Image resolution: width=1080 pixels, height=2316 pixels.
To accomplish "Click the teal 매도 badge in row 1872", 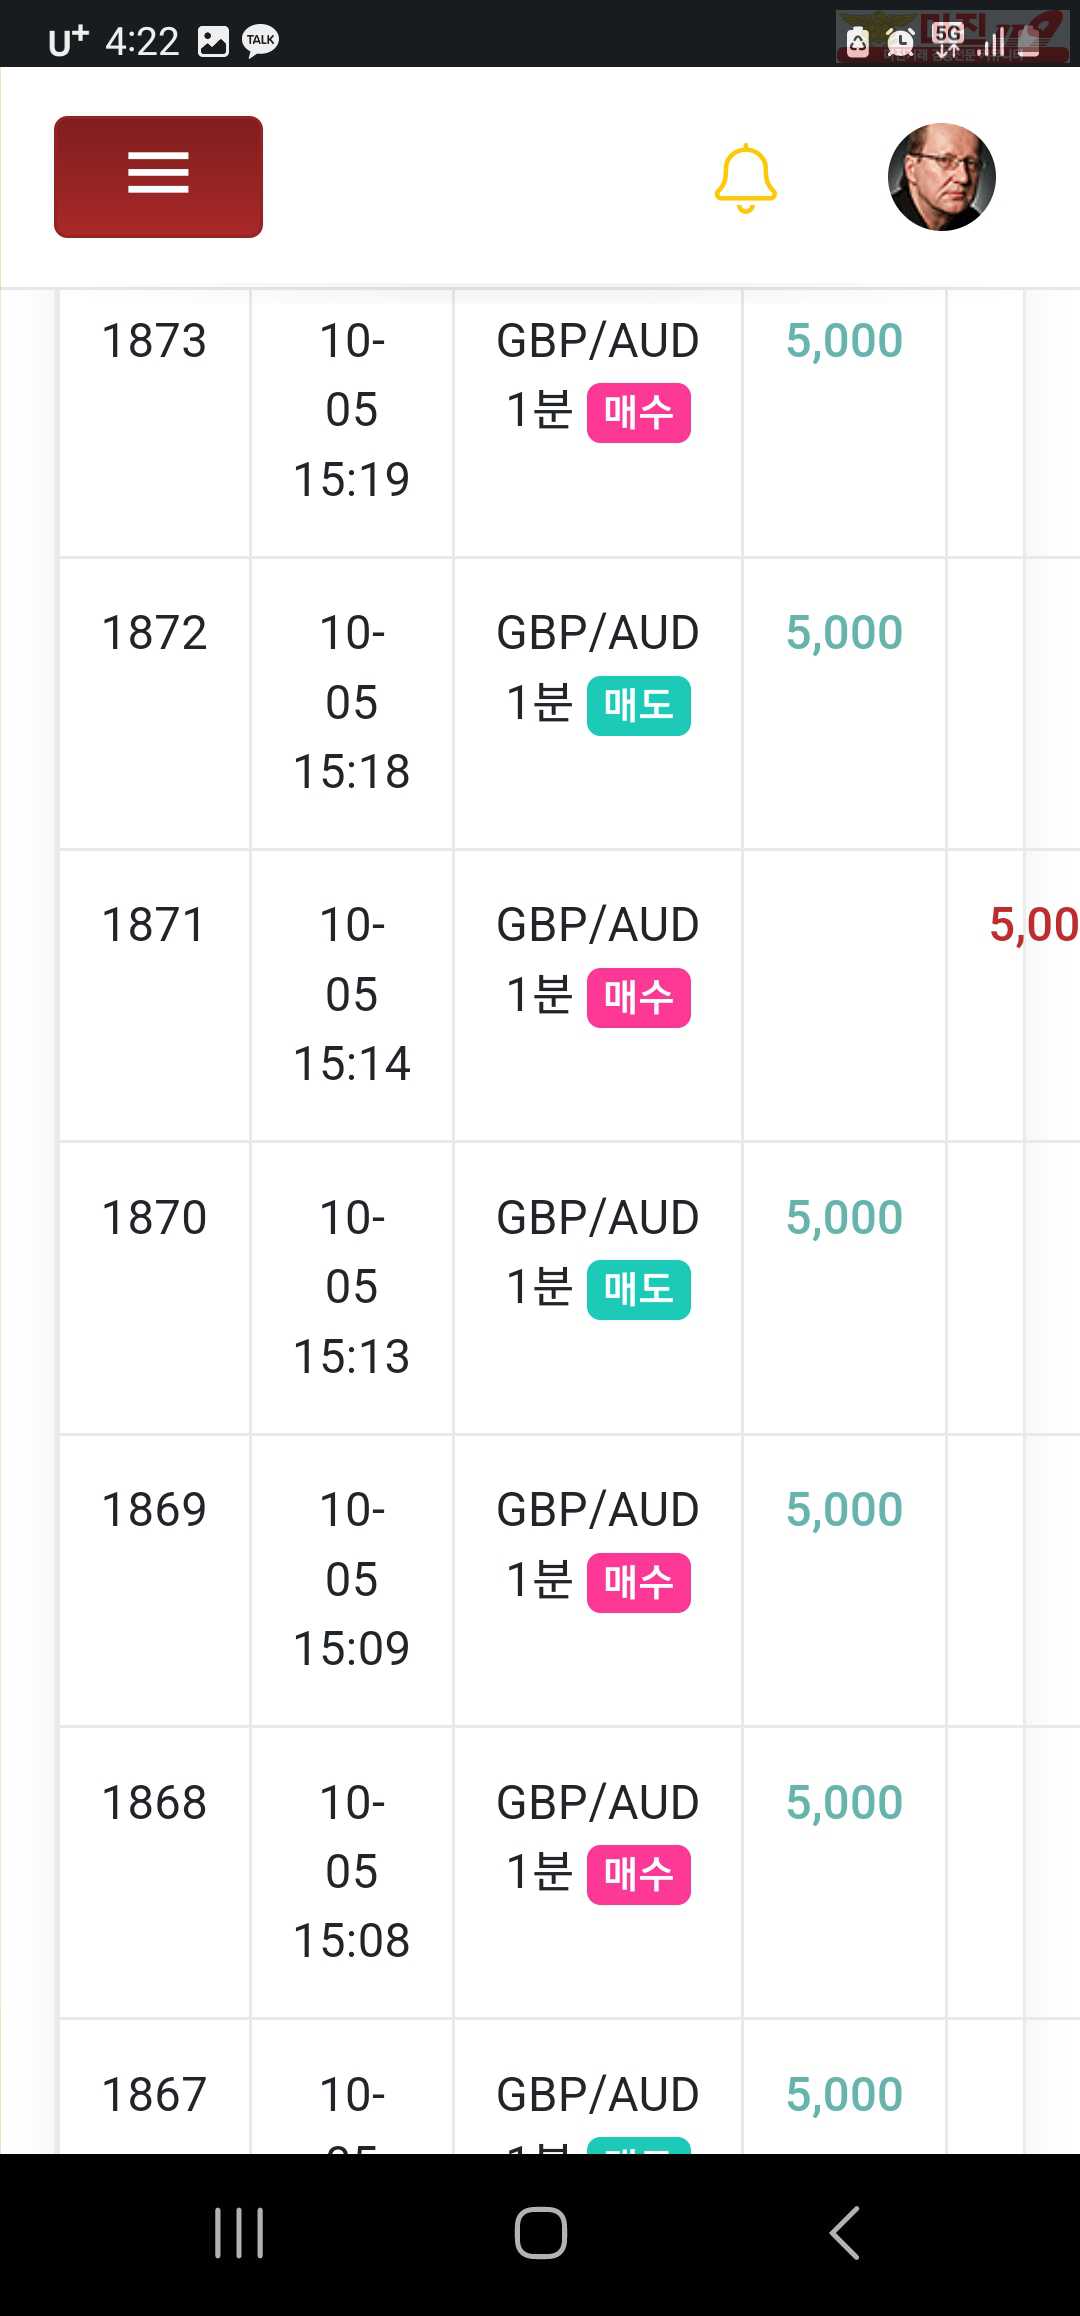I will [639, 705].
